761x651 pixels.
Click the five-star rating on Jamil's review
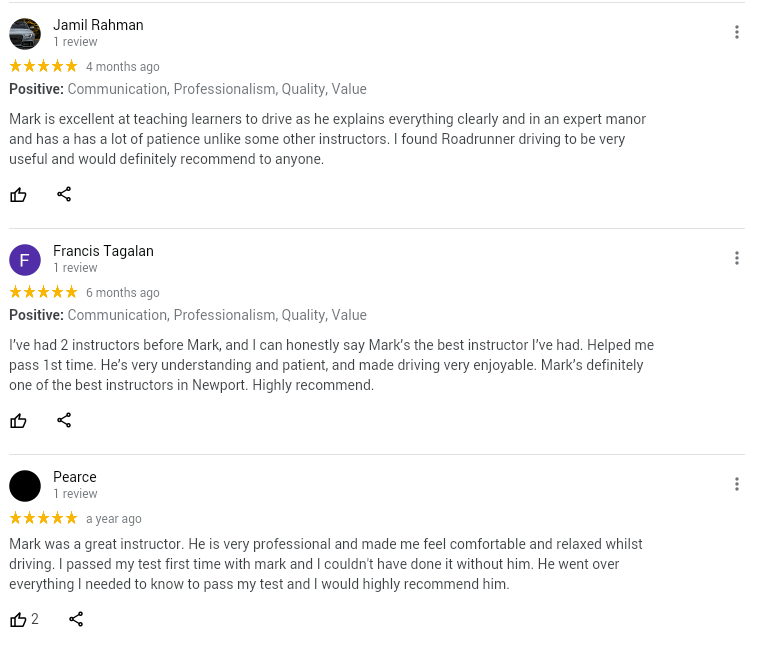click(x=43, y=66)
